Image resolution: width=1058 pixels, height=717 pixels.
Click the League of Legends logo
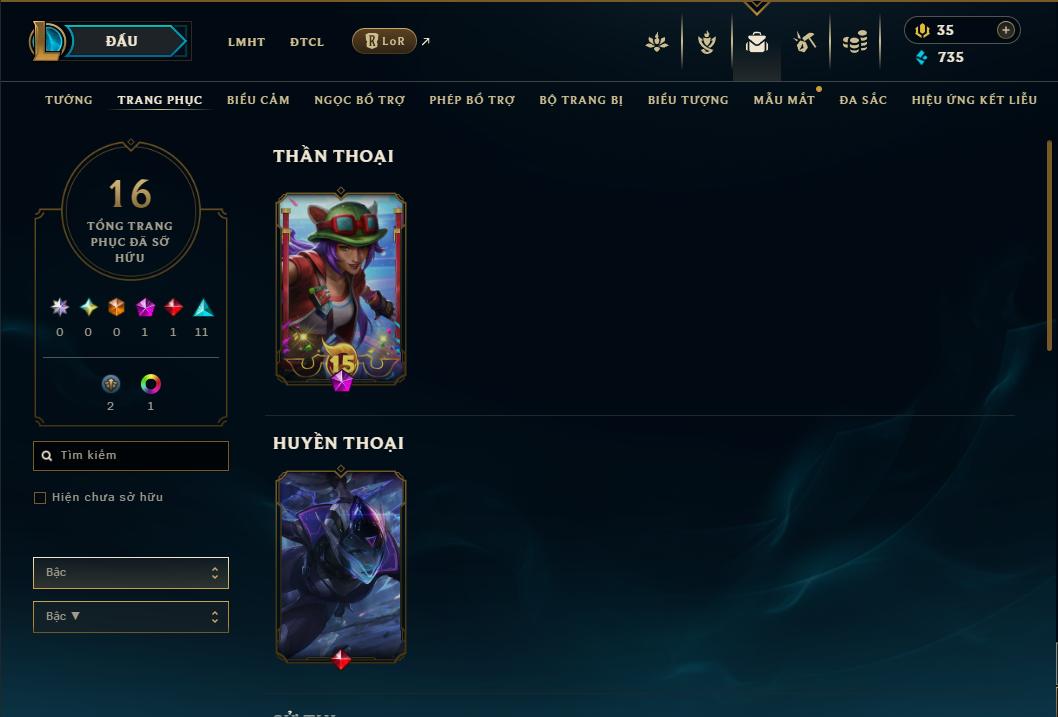[x=47, y=40]
